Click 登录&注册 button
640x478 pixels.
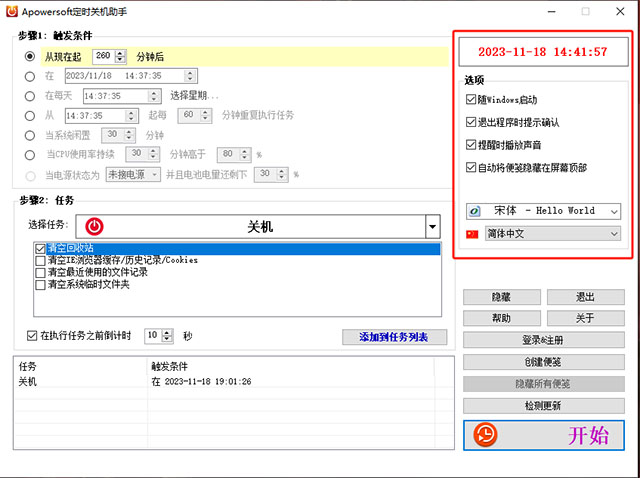[x=544, y=340]
